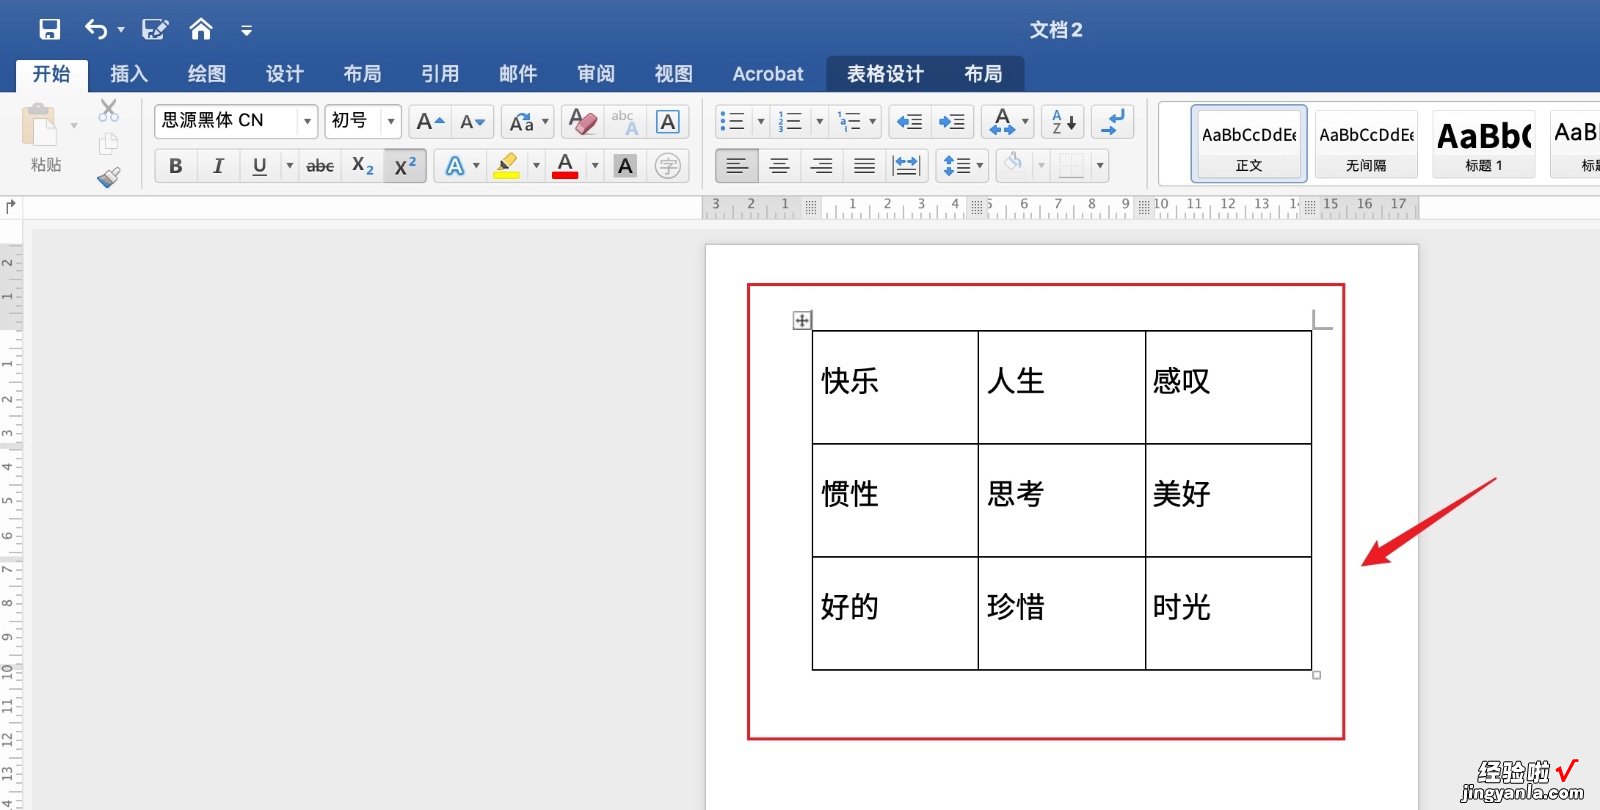Image resolution: width=1600 pixels, height=810 pixels.
Task: Open the Acrobat ribbon tab
Action: coord(768,74)
